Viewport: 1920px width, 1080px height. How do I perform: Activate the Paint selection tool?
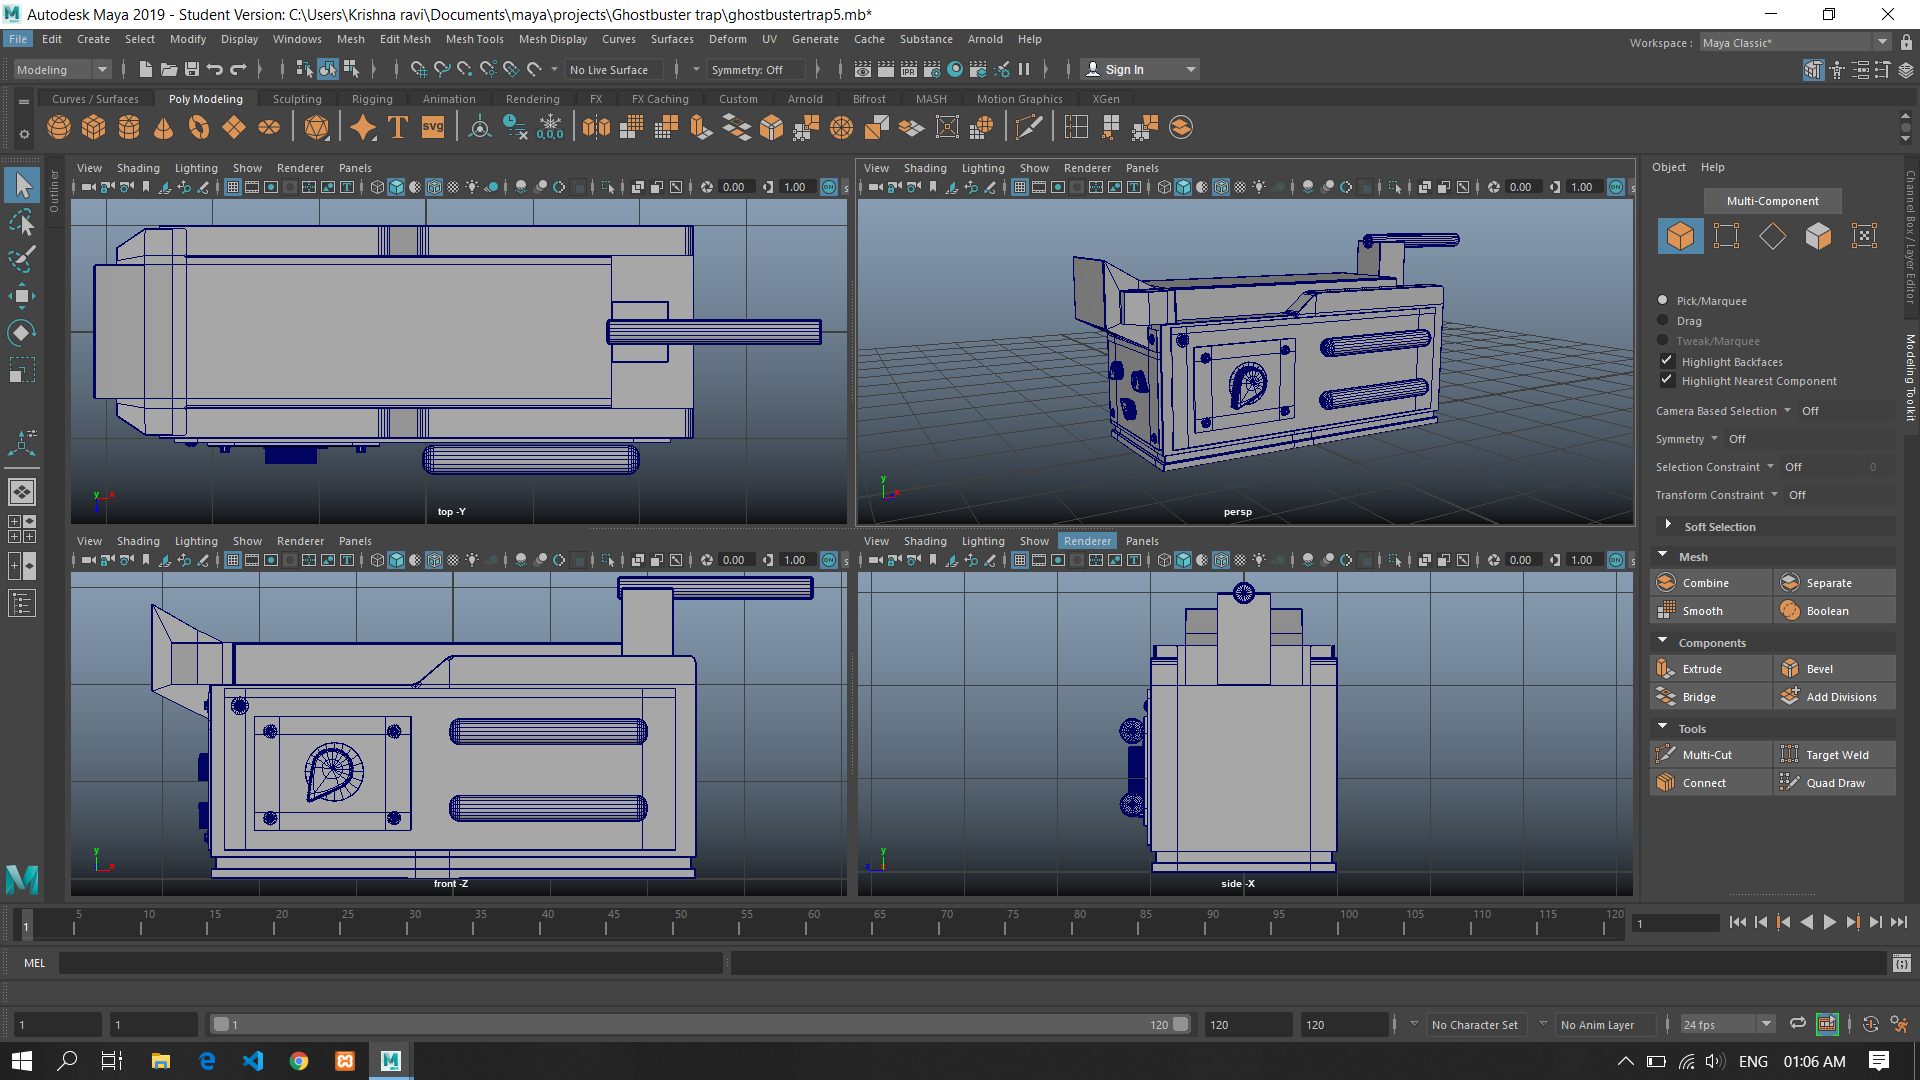(22, 259)
